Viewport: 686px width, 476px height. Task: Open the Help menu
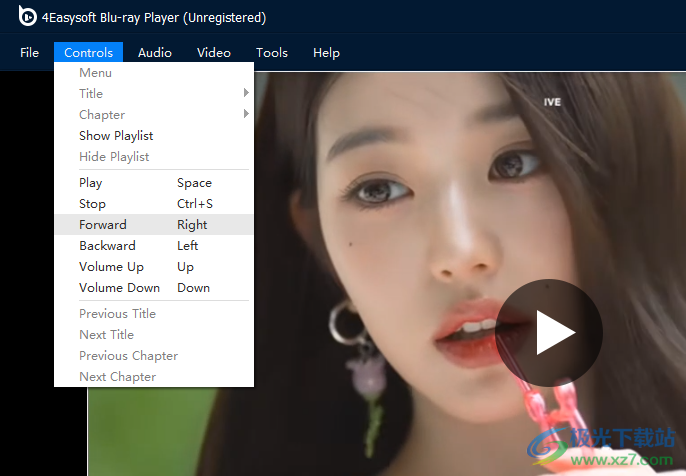pos(326,52)
